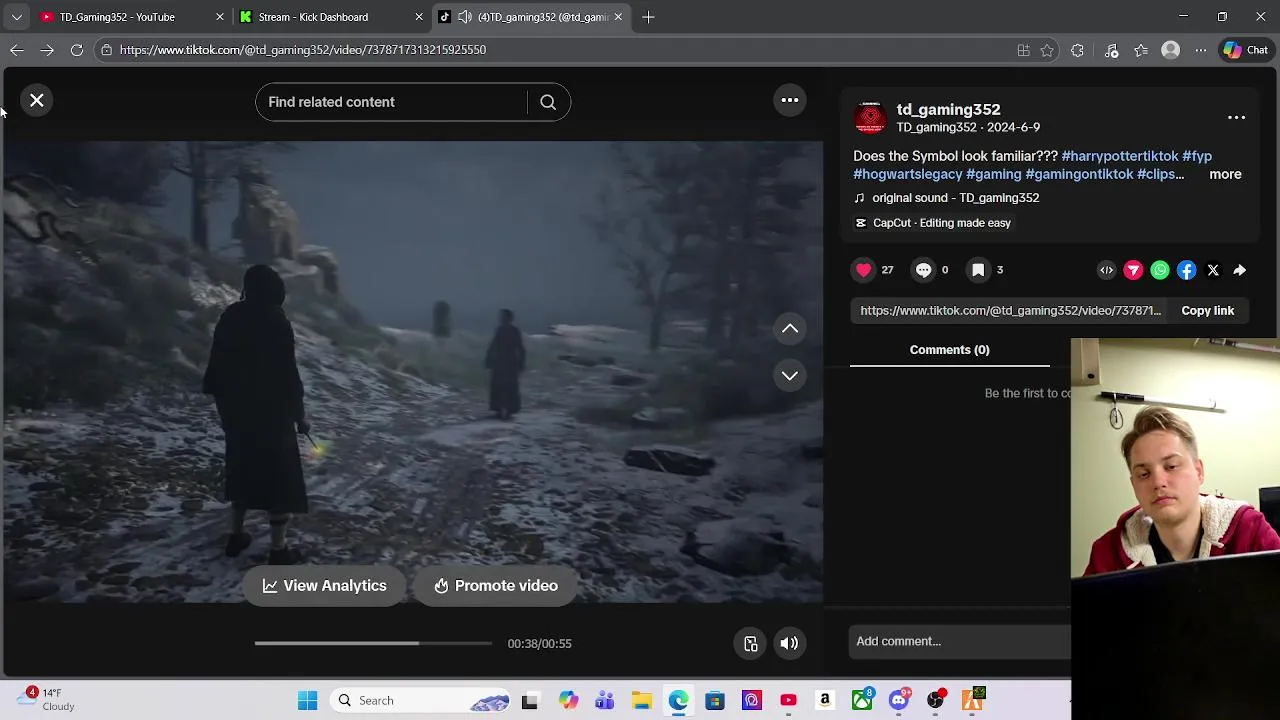The image size is (1280, 720).
Task: Open the #harrypottertiktok hashtag
Action: pyautogui.click(x=1120, y=156)
